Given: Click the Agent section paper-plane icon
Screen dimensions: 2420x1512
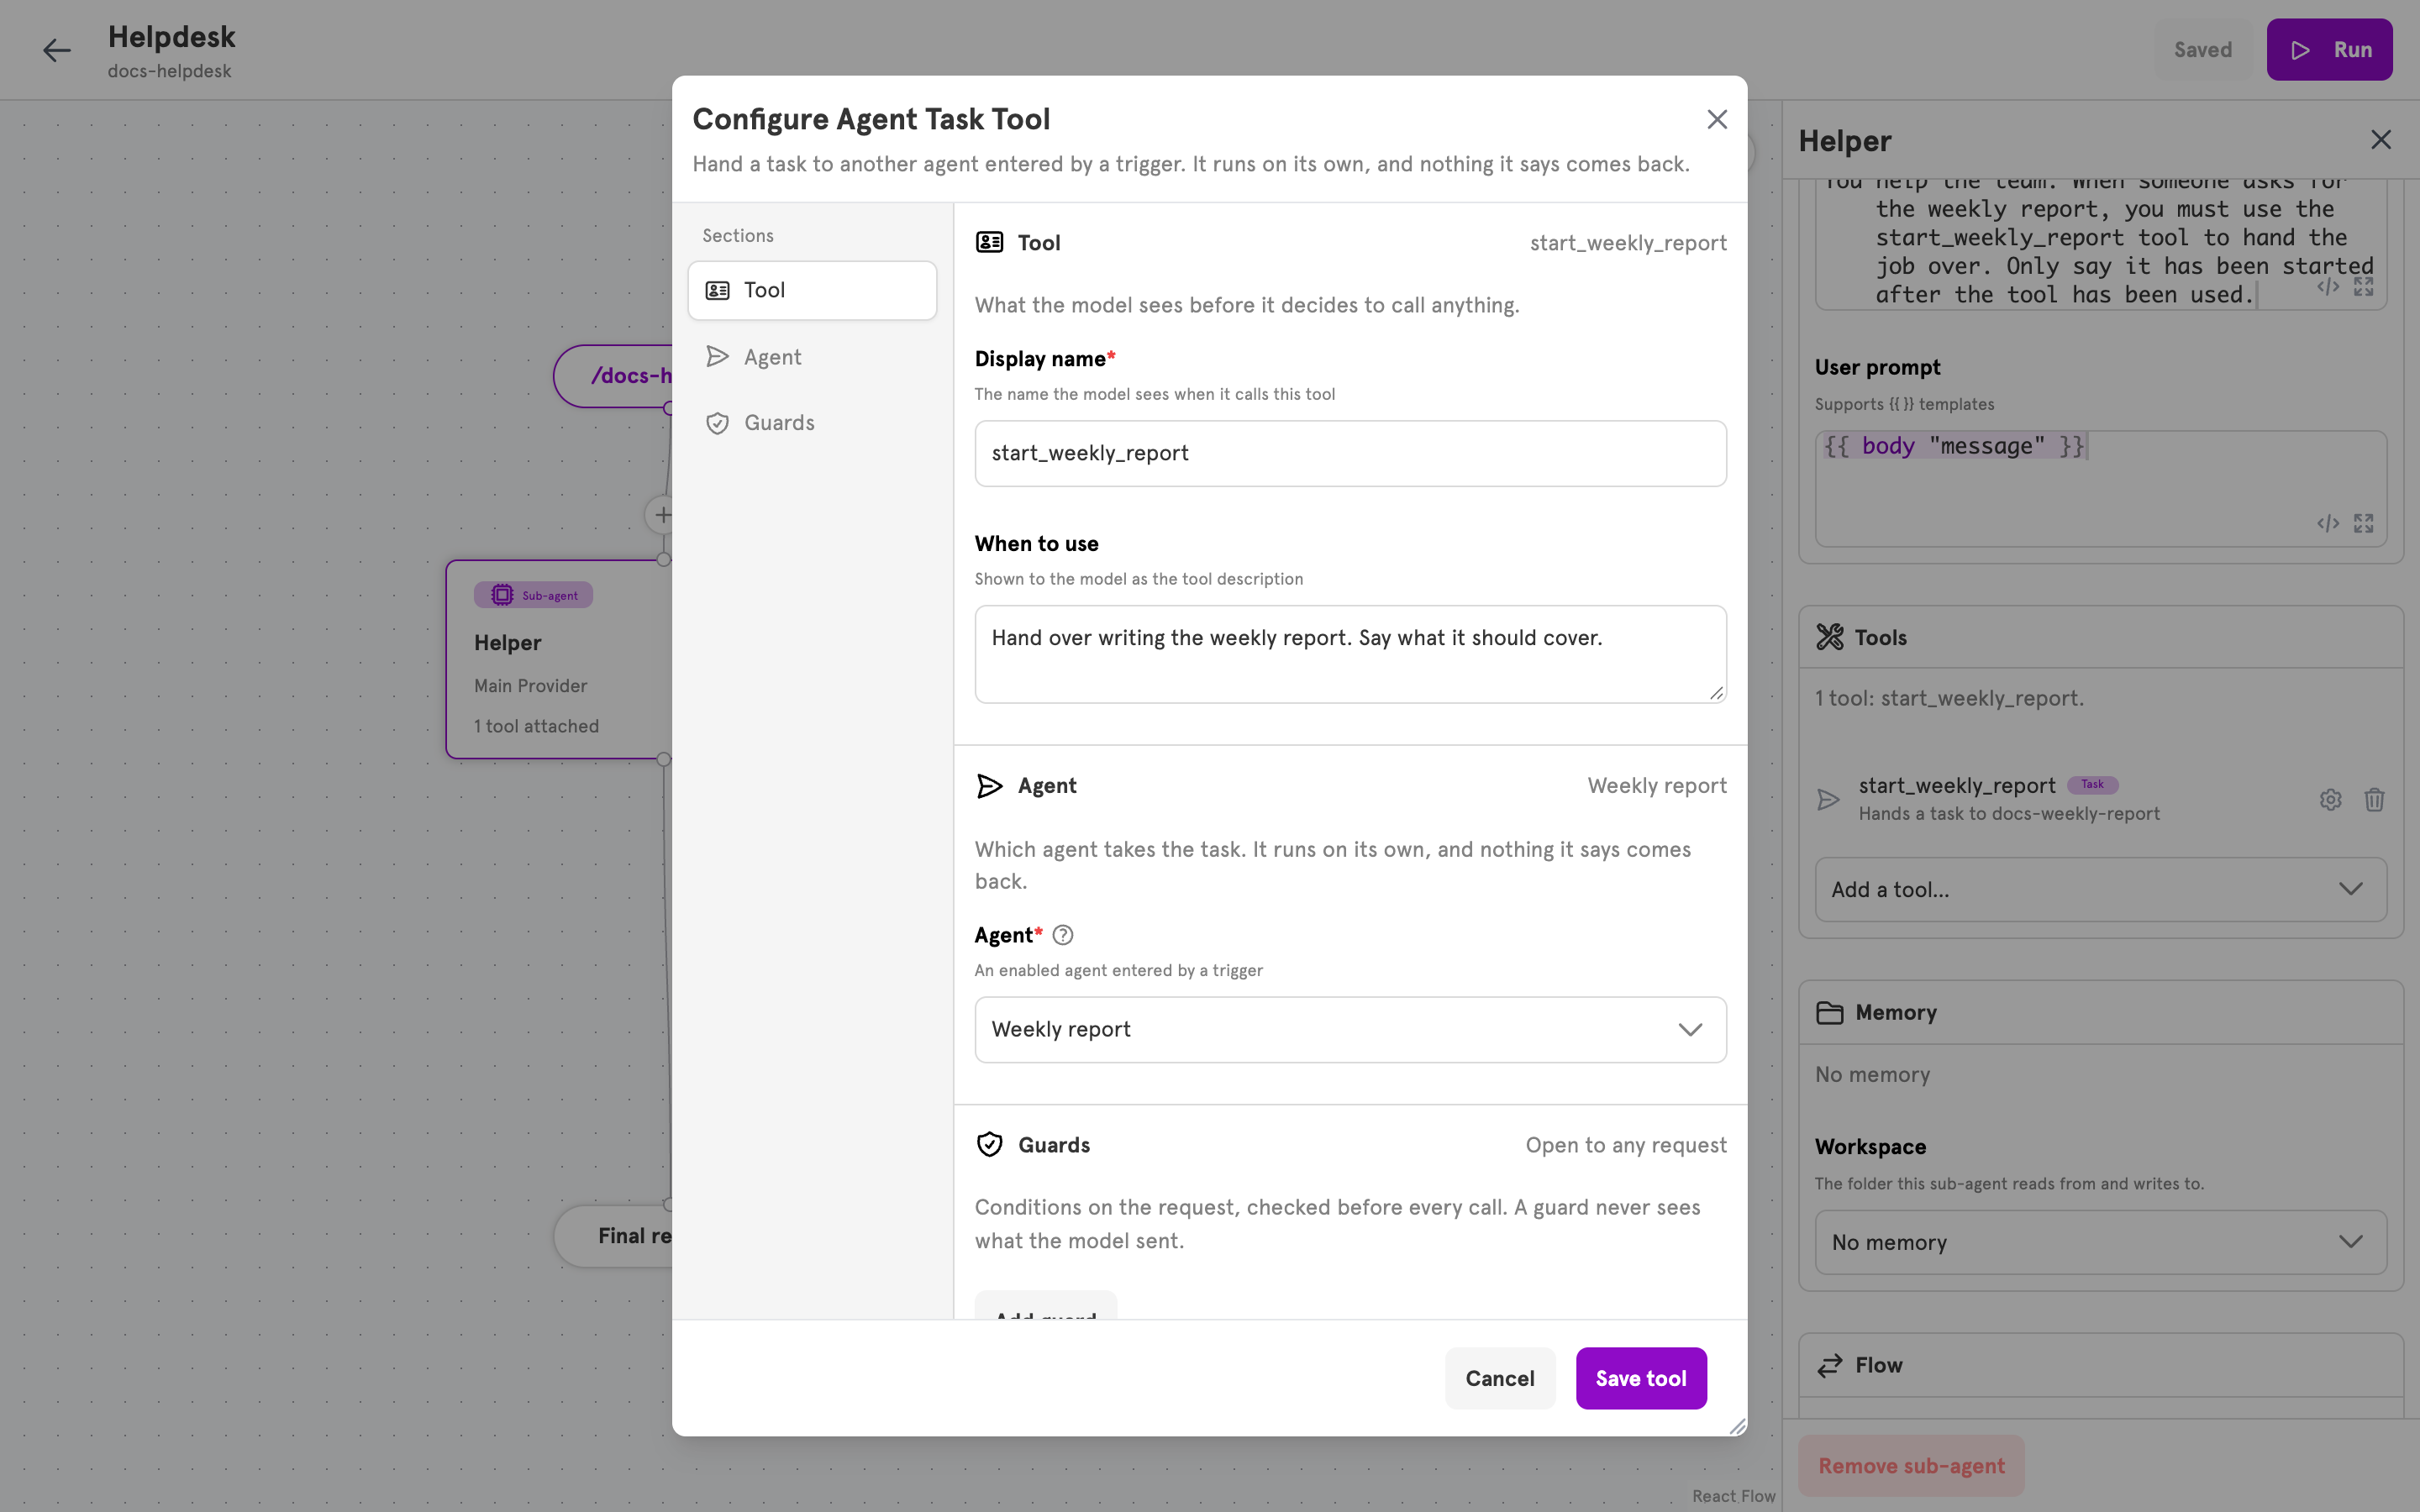Looking at the screenshot, I should tap(989, 786).
